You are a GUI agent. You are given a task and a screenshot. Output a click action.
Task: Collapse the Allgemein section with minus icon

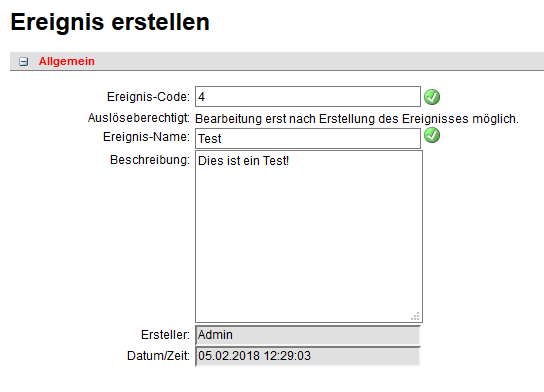pyautogui.click(x=23, y=62)
